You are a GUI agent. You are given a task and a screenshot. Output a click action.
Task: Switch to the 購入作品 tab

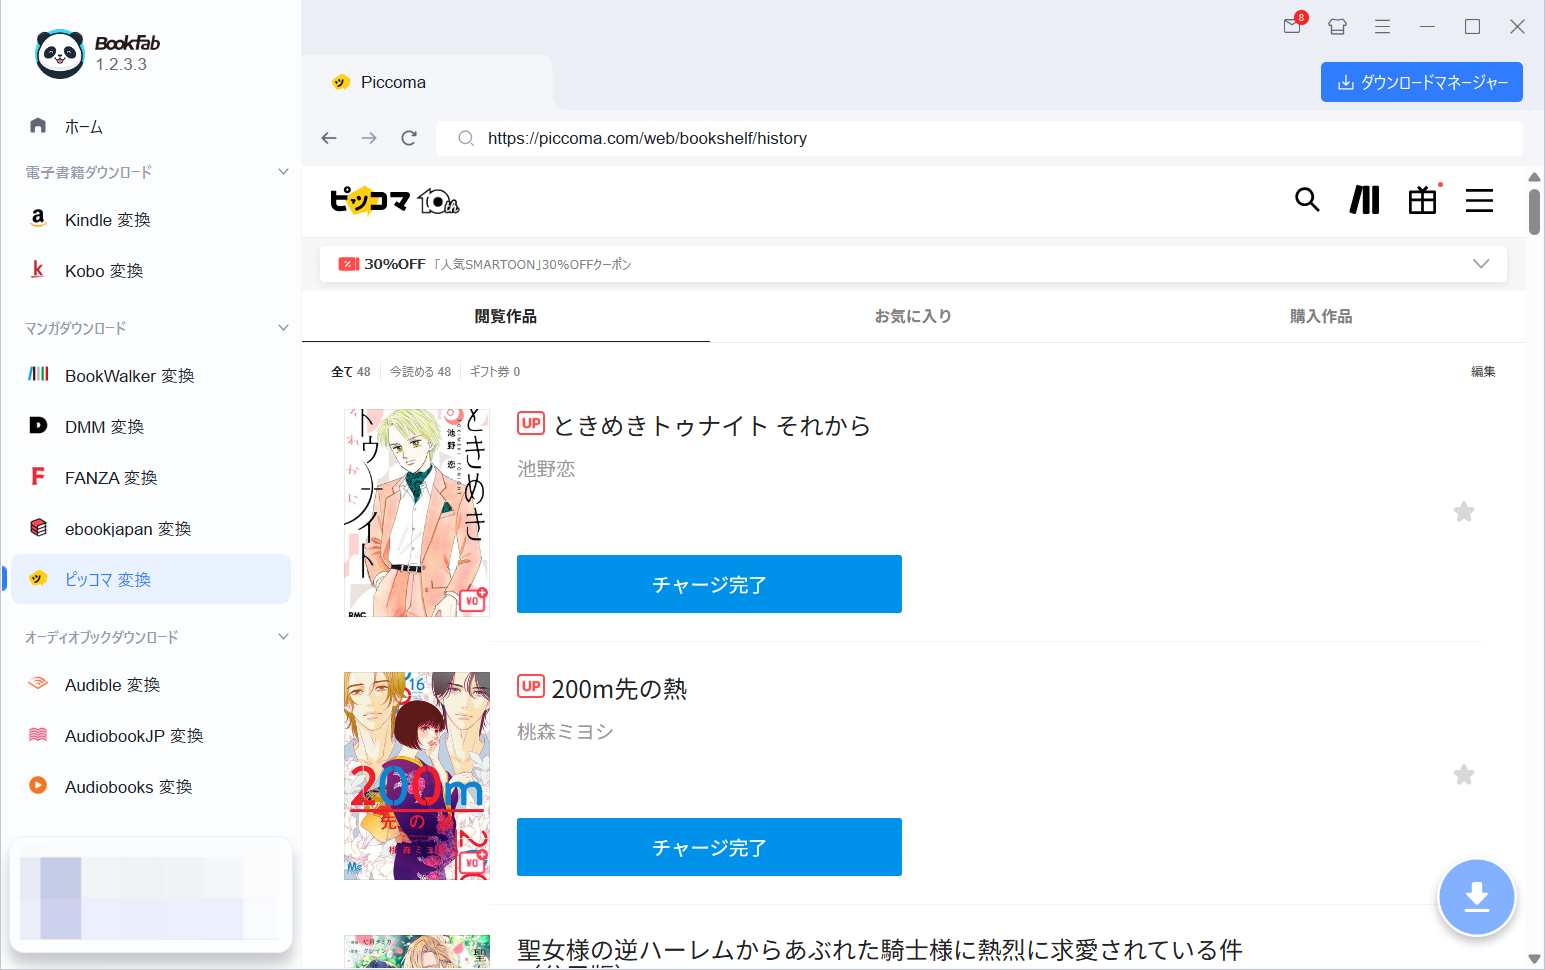(1321, 316)
